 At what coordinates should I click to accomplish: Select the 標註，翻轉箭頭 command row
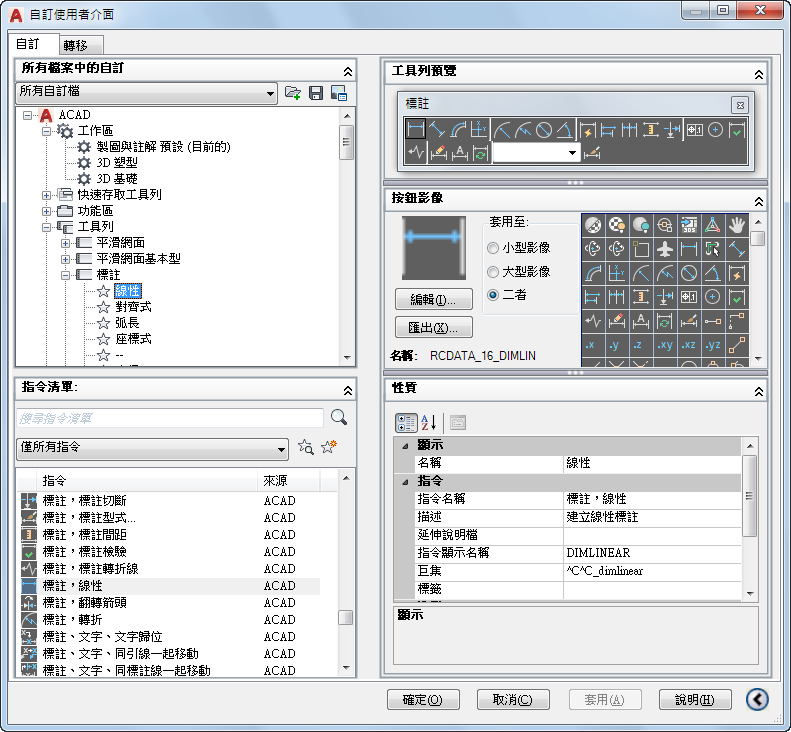(x=168, y=602)
